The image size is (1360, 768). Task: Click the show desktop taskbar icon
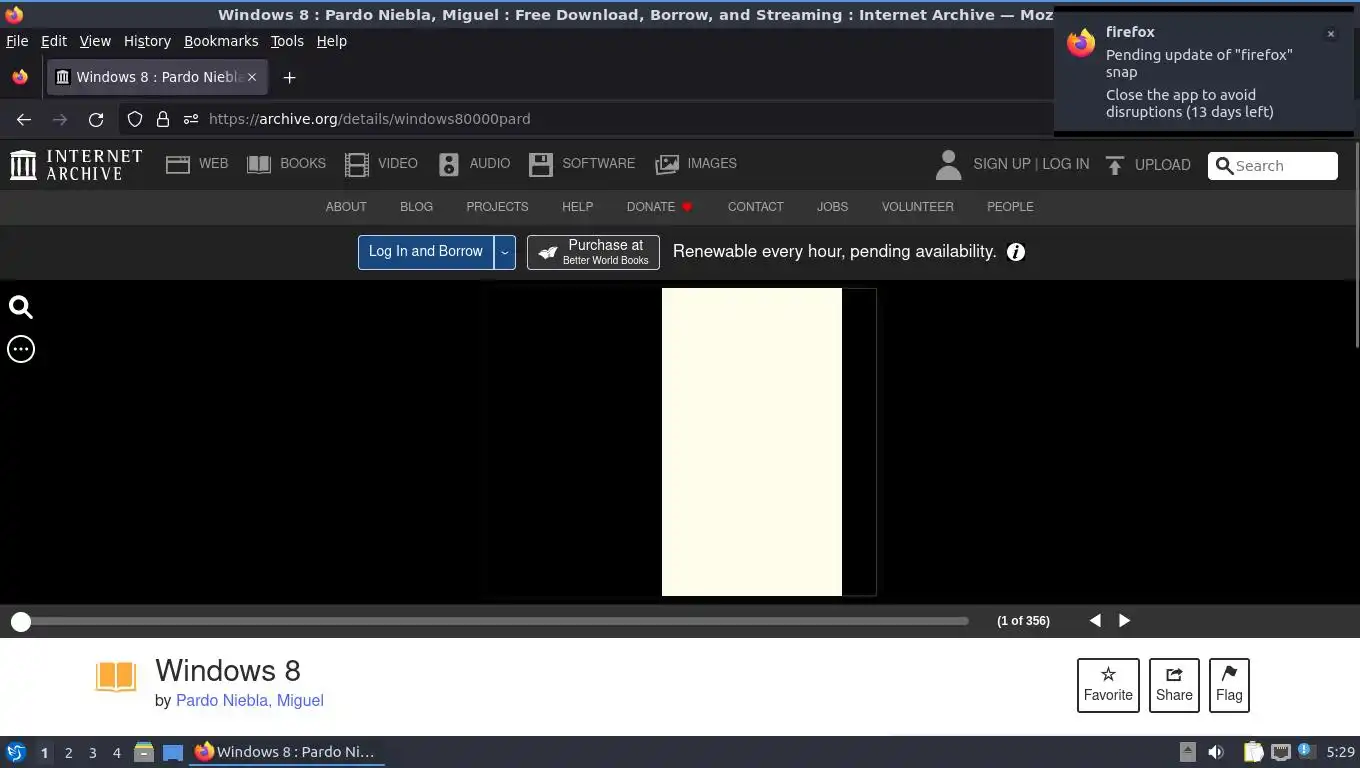[x=173, y=752]
